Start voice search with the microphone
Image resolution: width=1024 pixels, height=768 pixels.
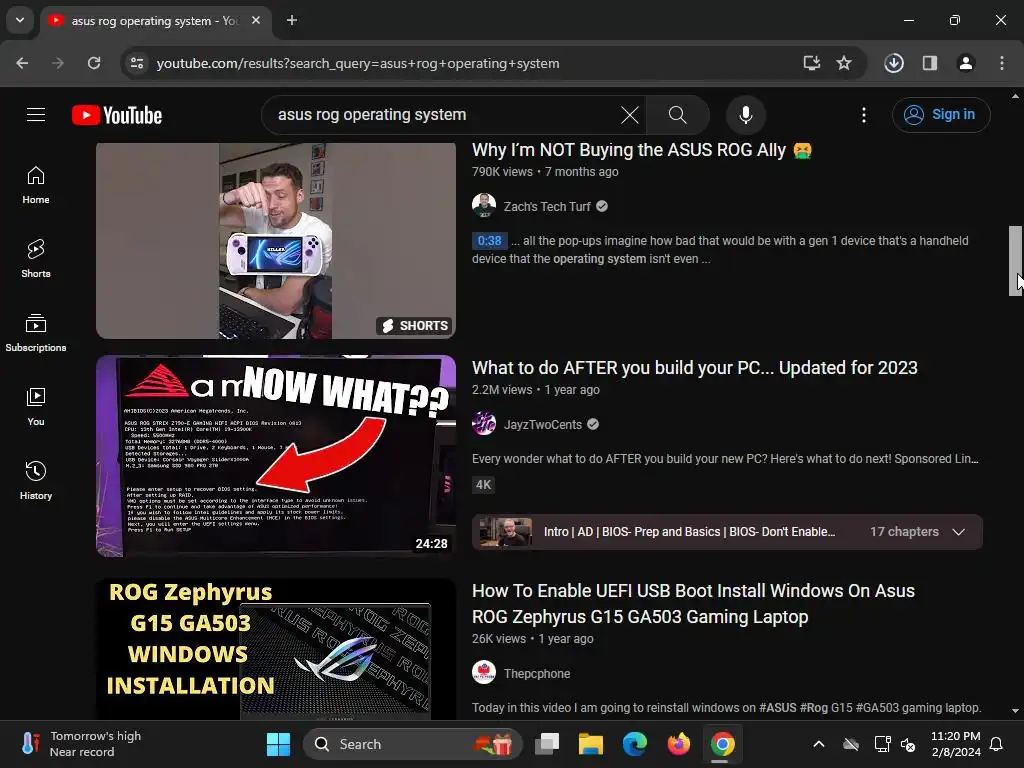[745, 115]
